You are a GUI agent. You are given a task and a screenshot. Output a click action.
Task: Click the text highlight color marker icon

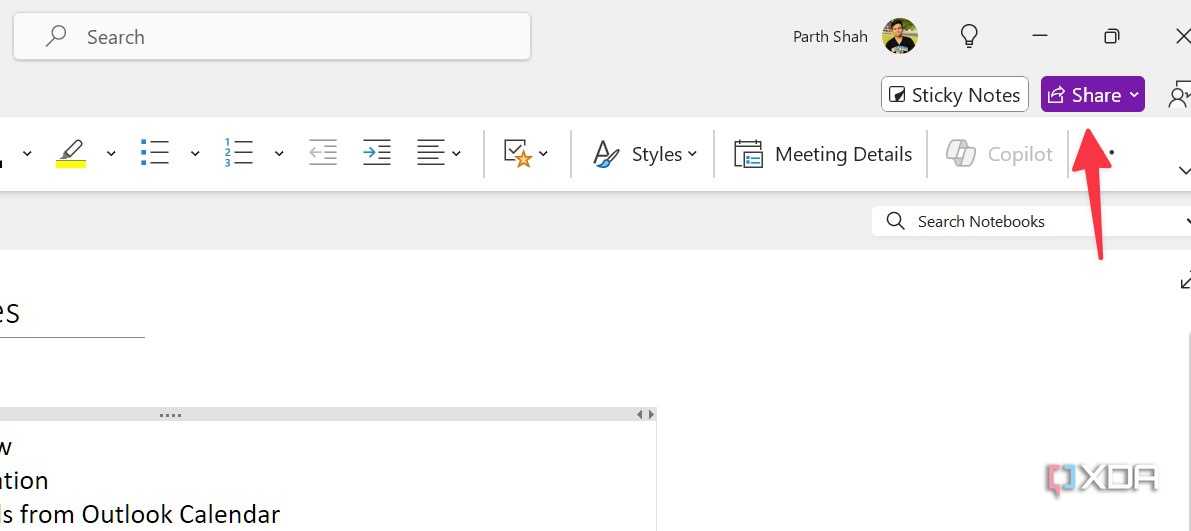[71, 153]
